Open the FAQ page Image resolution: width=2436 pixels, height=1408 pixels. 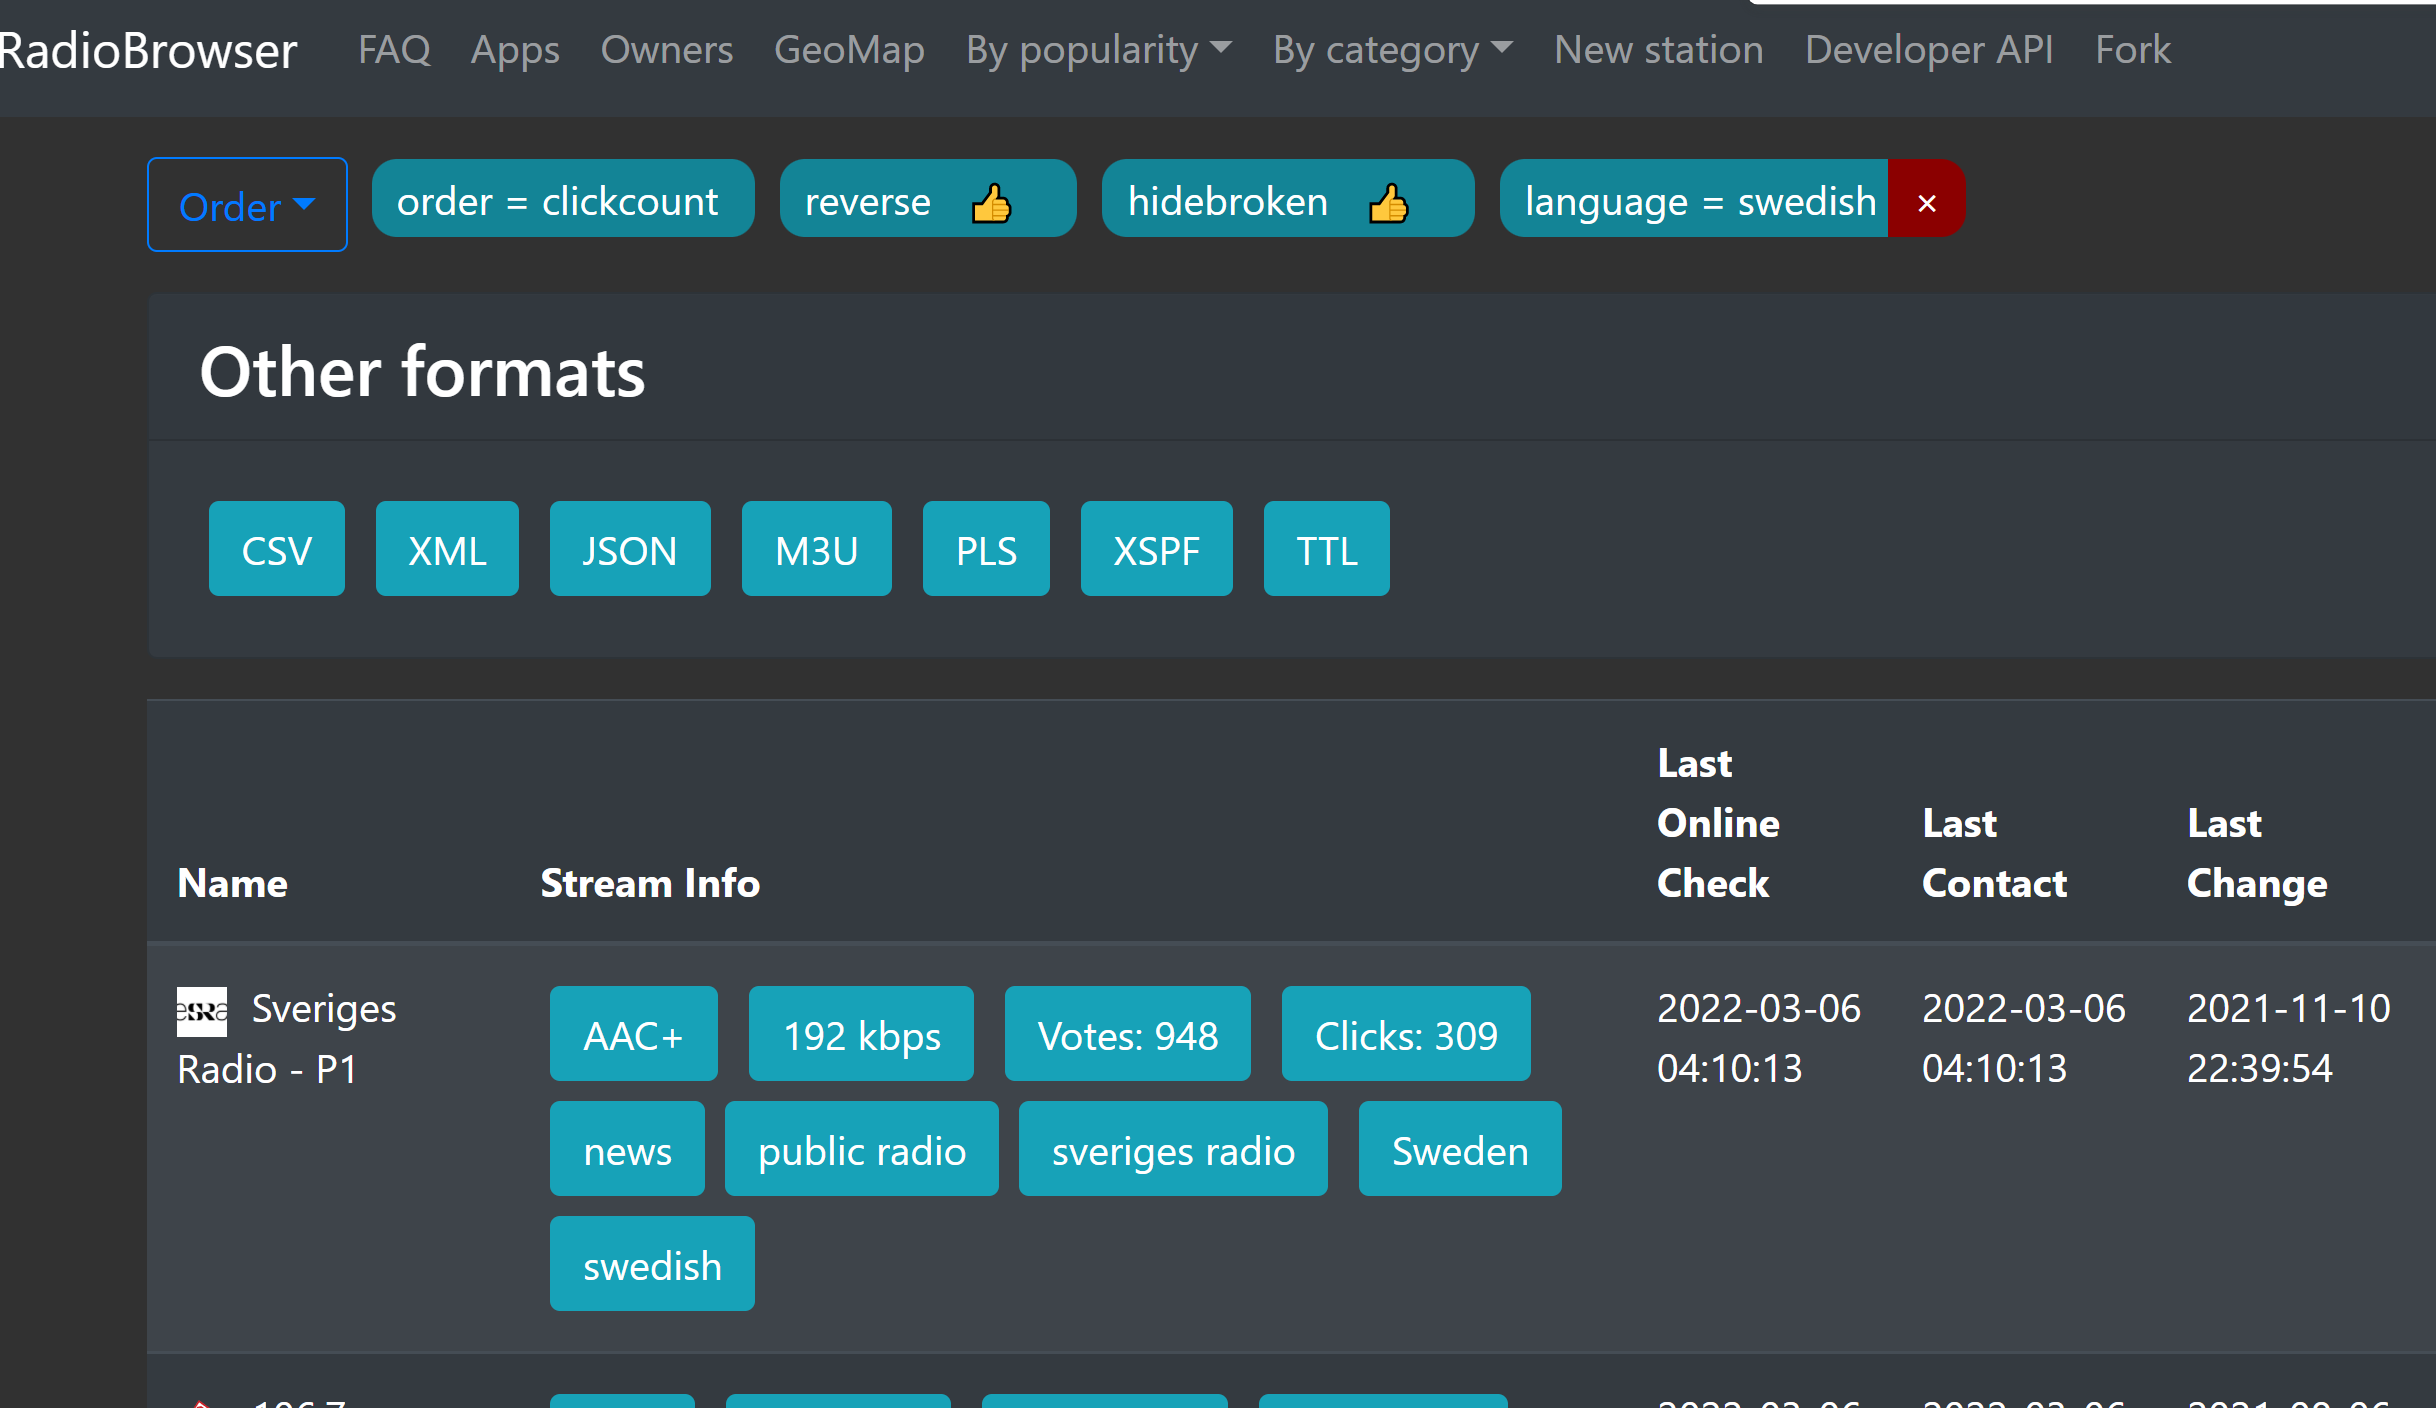click(x=394, y=50)
